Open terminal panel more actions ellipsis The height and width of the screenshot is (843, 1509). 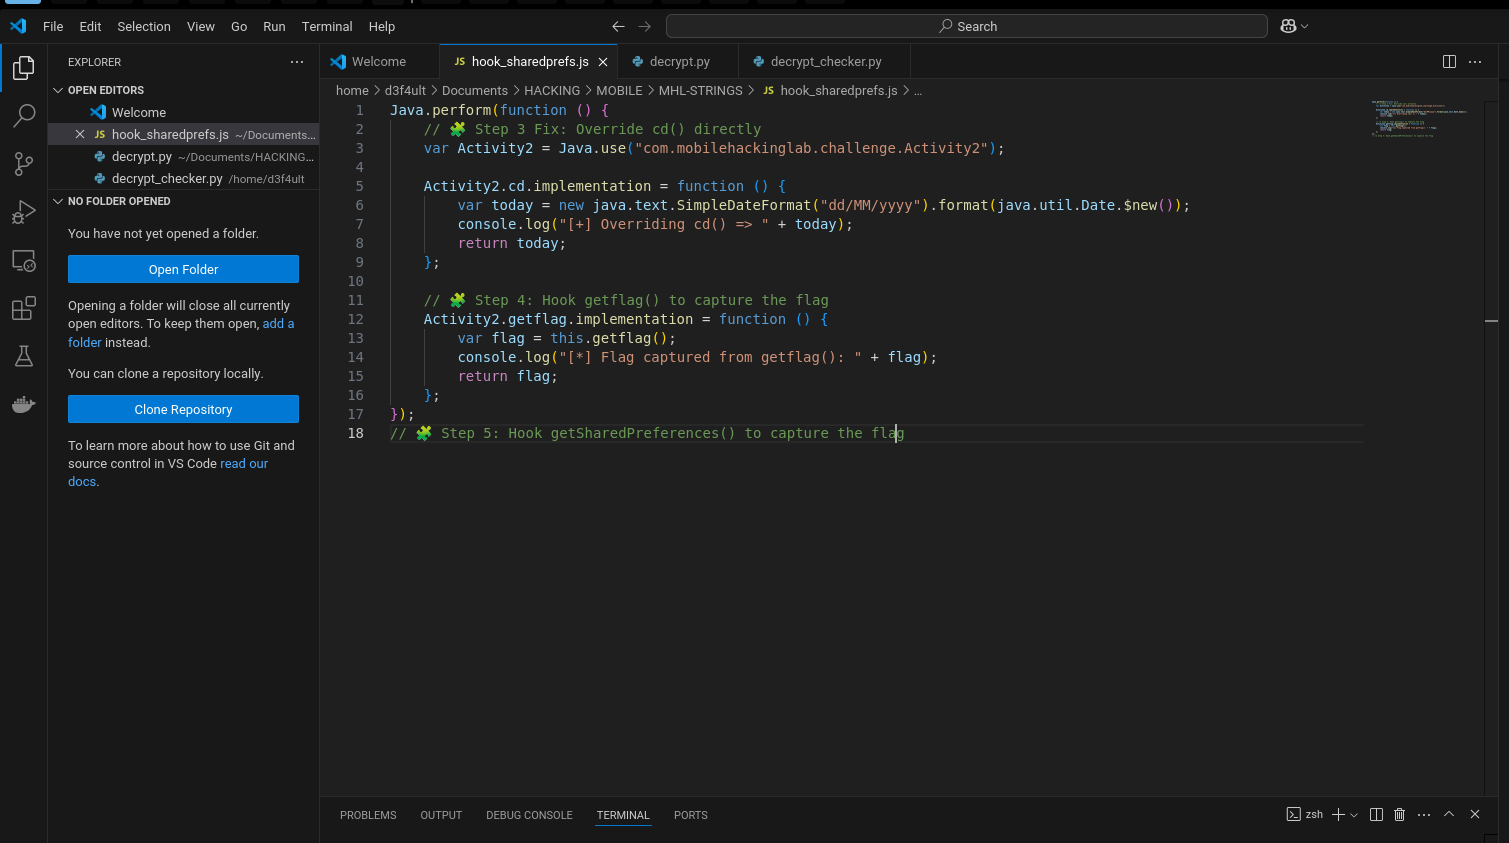coord(1424,815)
